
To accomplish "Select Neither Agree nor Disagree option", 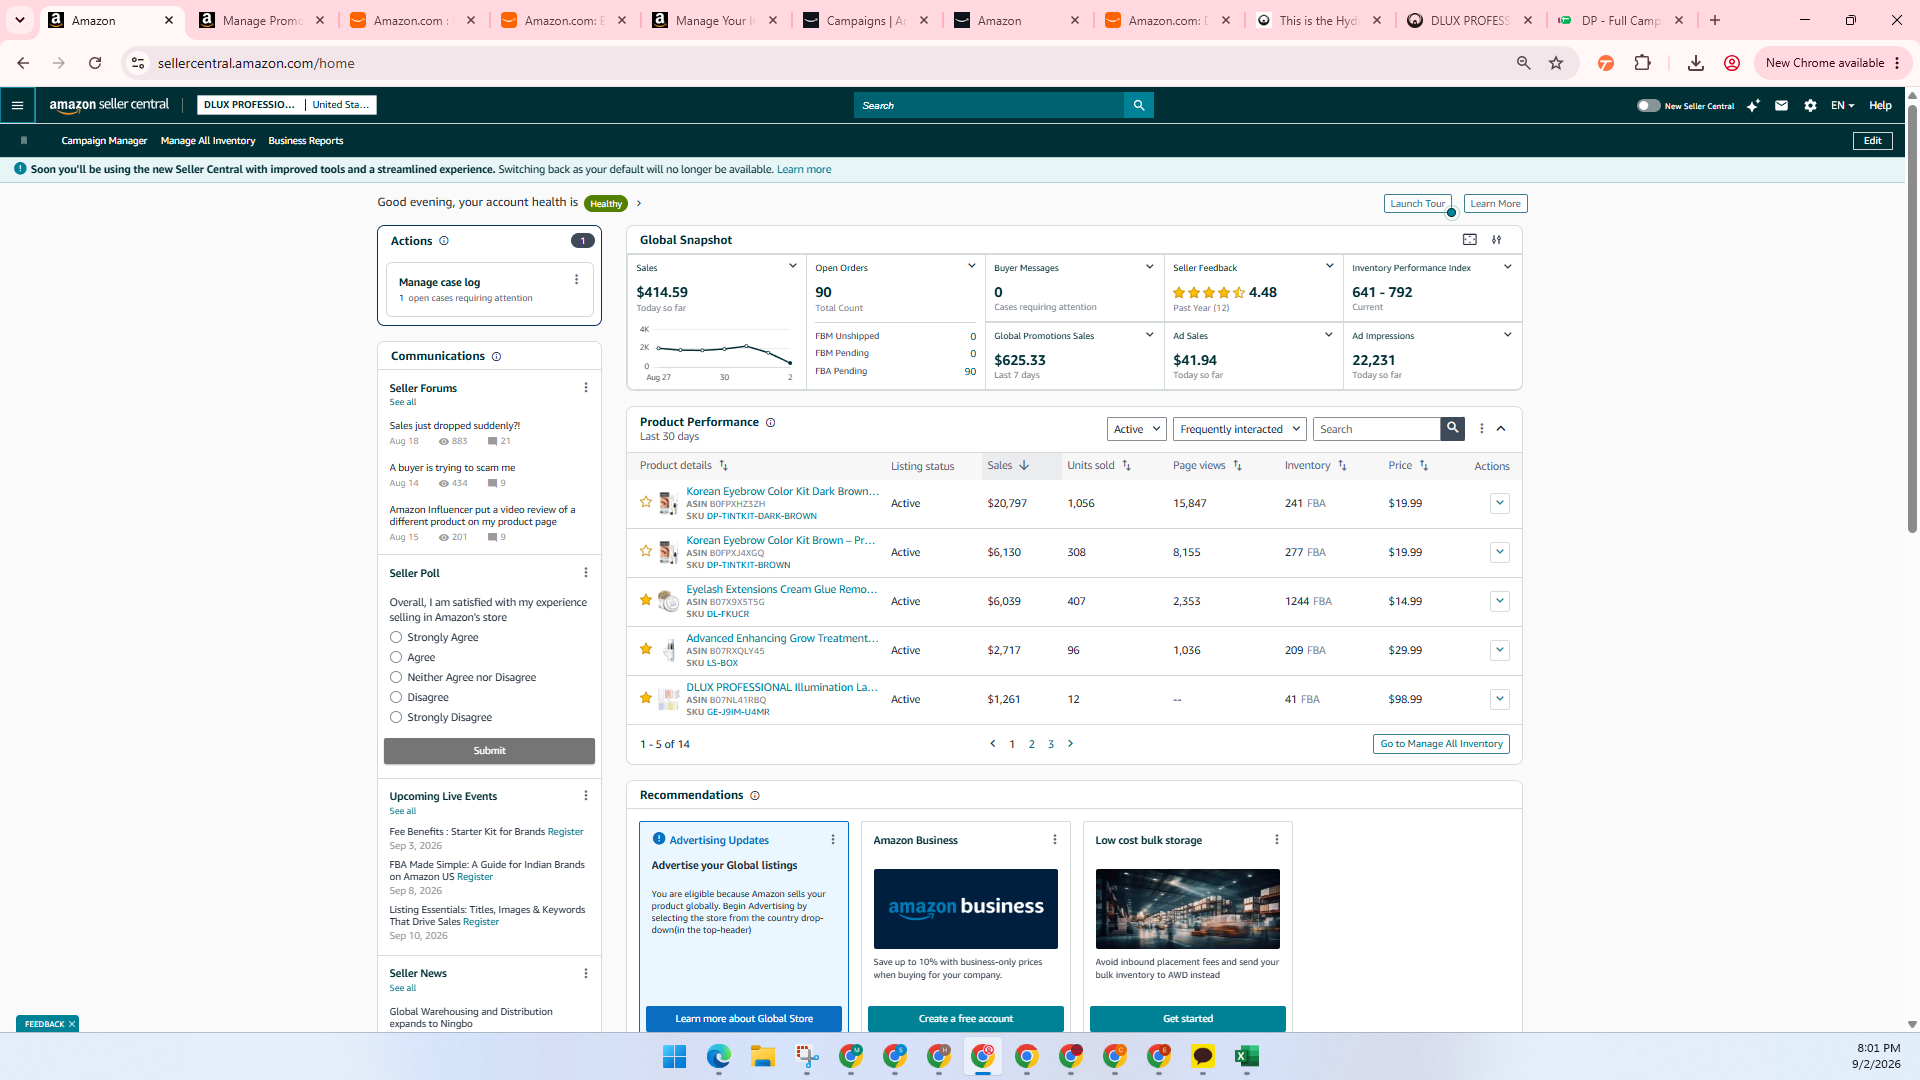I will point(396,677).
